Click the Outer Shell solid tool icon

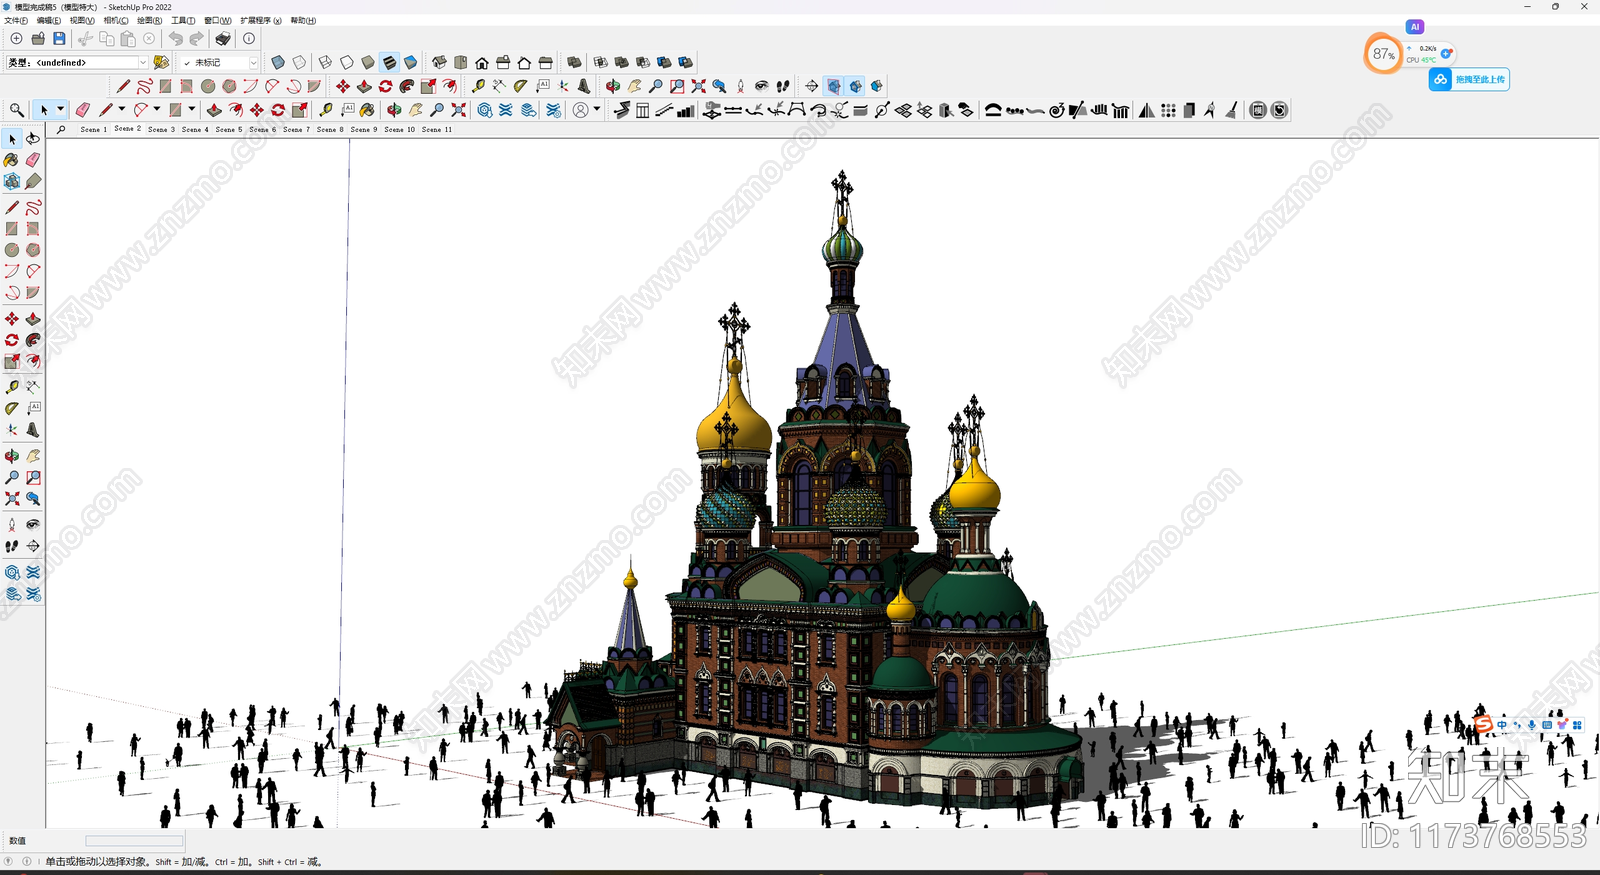click(574, 62)
